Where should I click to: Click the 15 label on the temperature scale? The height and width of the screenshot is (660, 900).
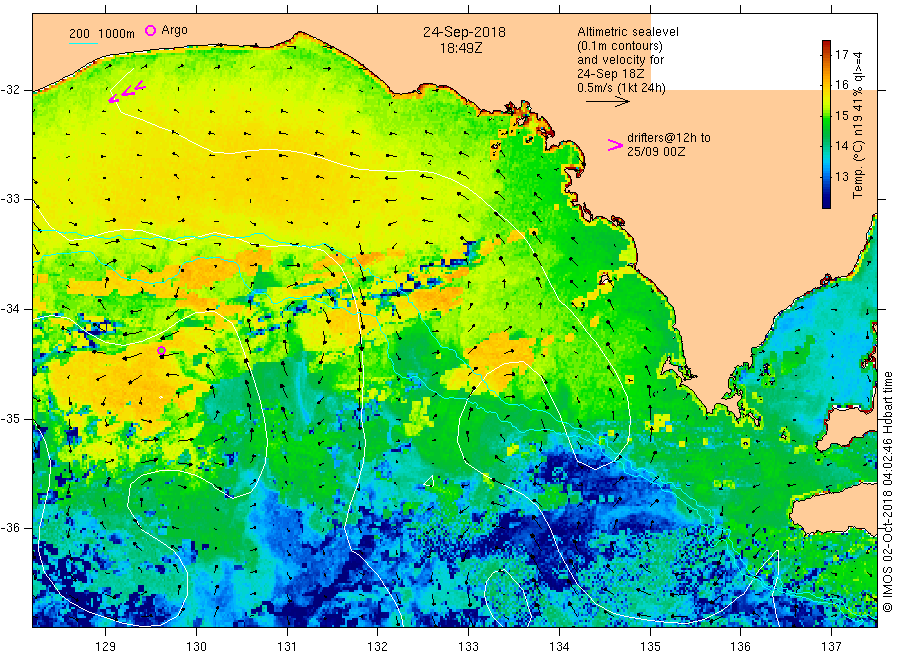coord(841,116)
